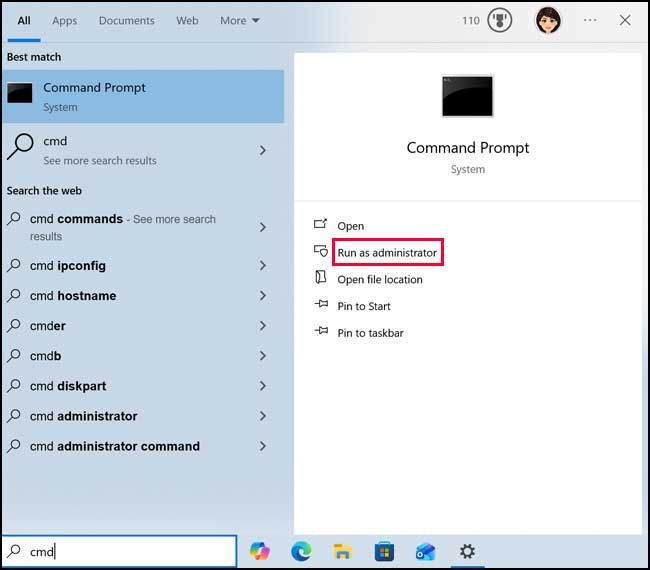Click the Open file location folder icon
The height and width of the screenshot is (570, 650).
[x=320, y=277]
